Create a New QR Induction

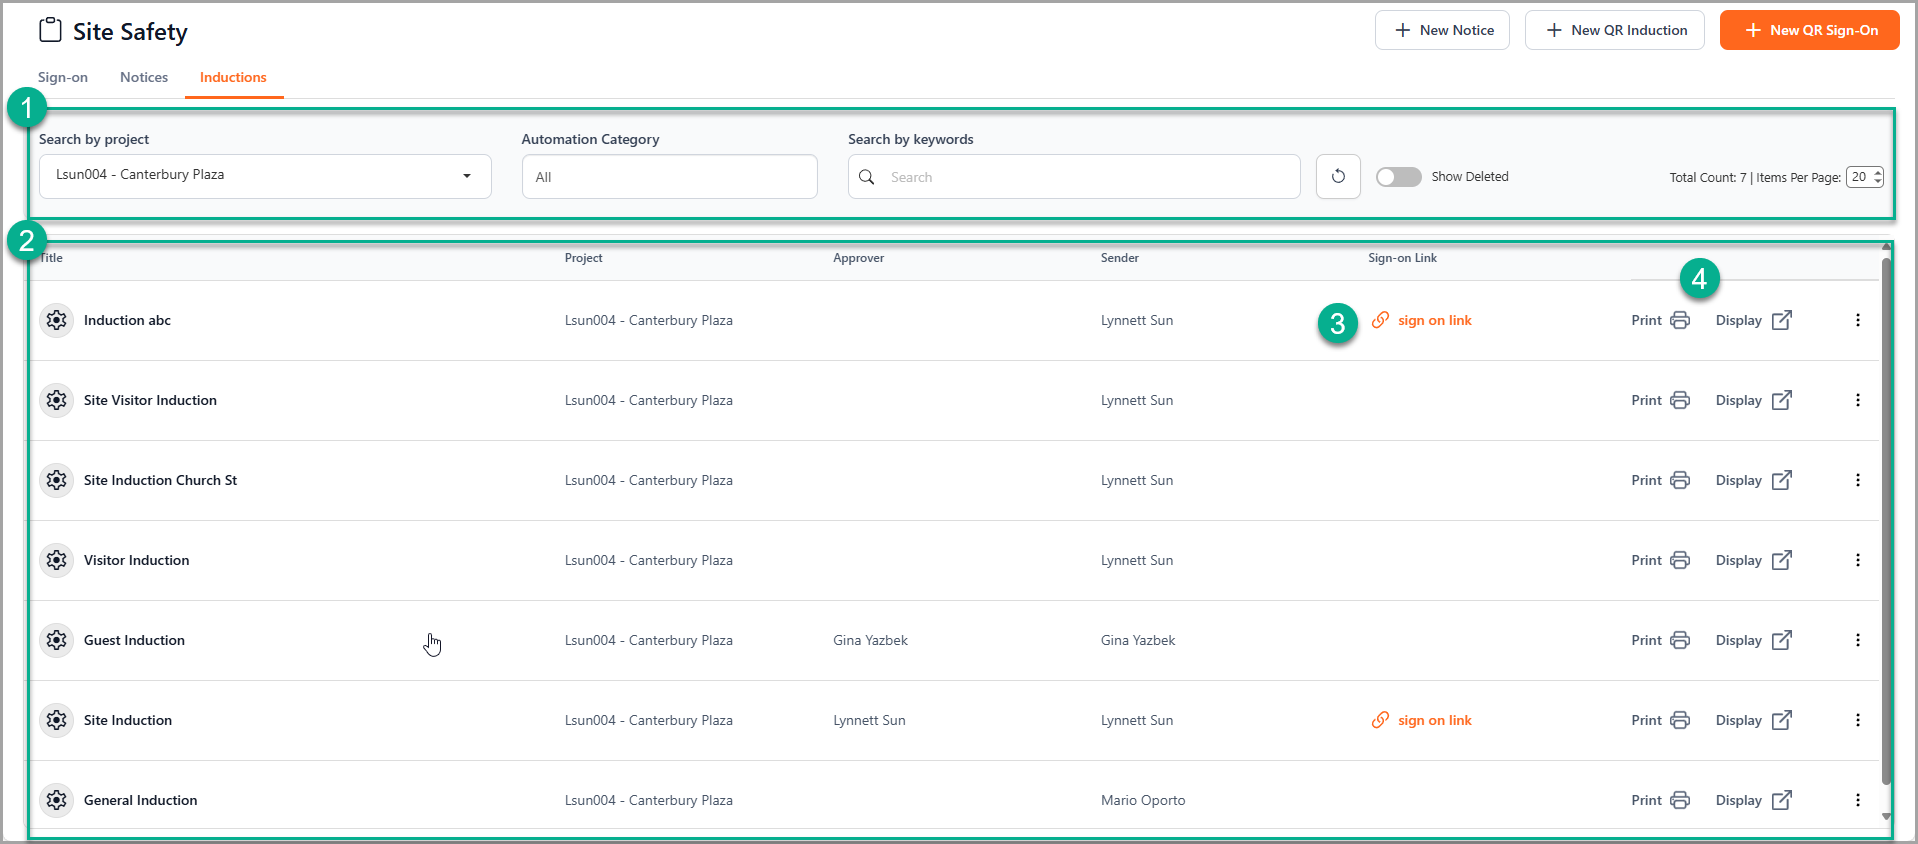[x=1614, y=30]
